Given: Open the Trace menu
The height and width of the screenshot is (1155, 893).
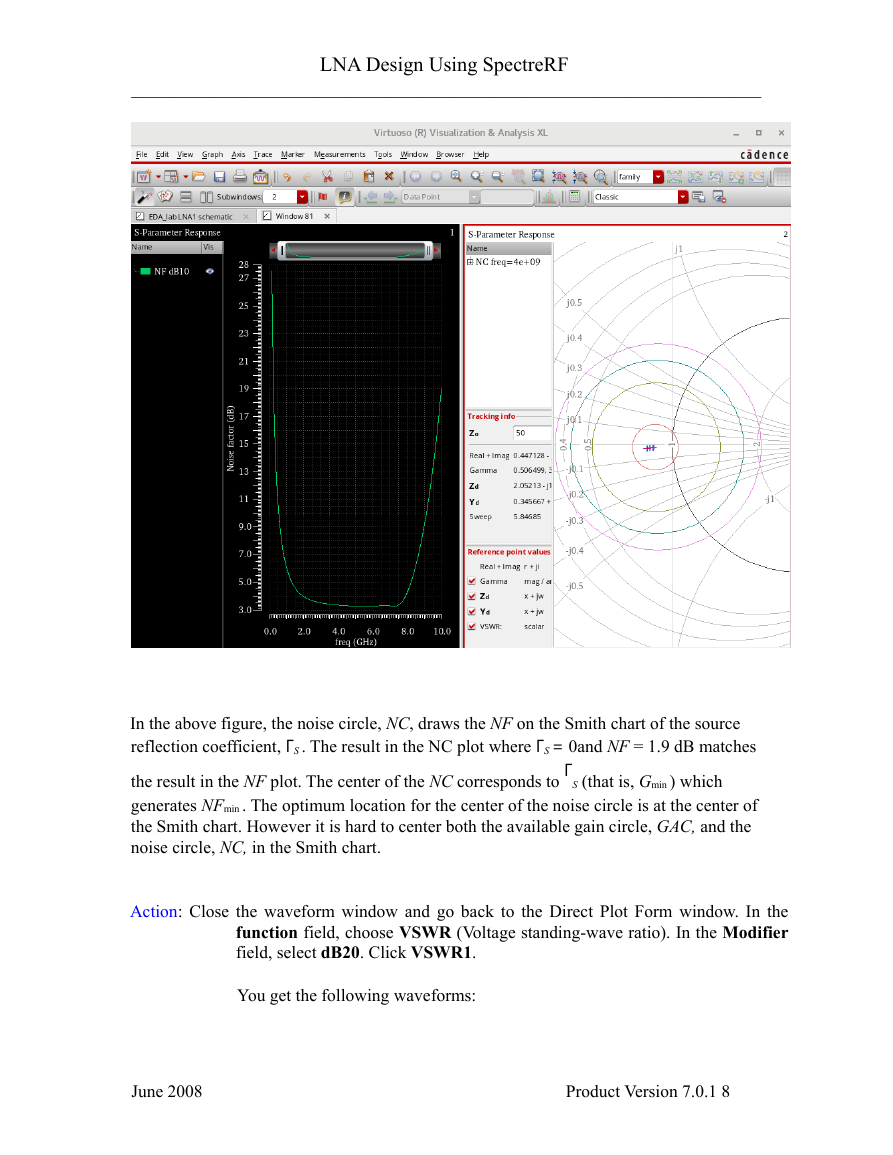Looking at the screenshot, I should pyautogui.click(x=263, y=155).
